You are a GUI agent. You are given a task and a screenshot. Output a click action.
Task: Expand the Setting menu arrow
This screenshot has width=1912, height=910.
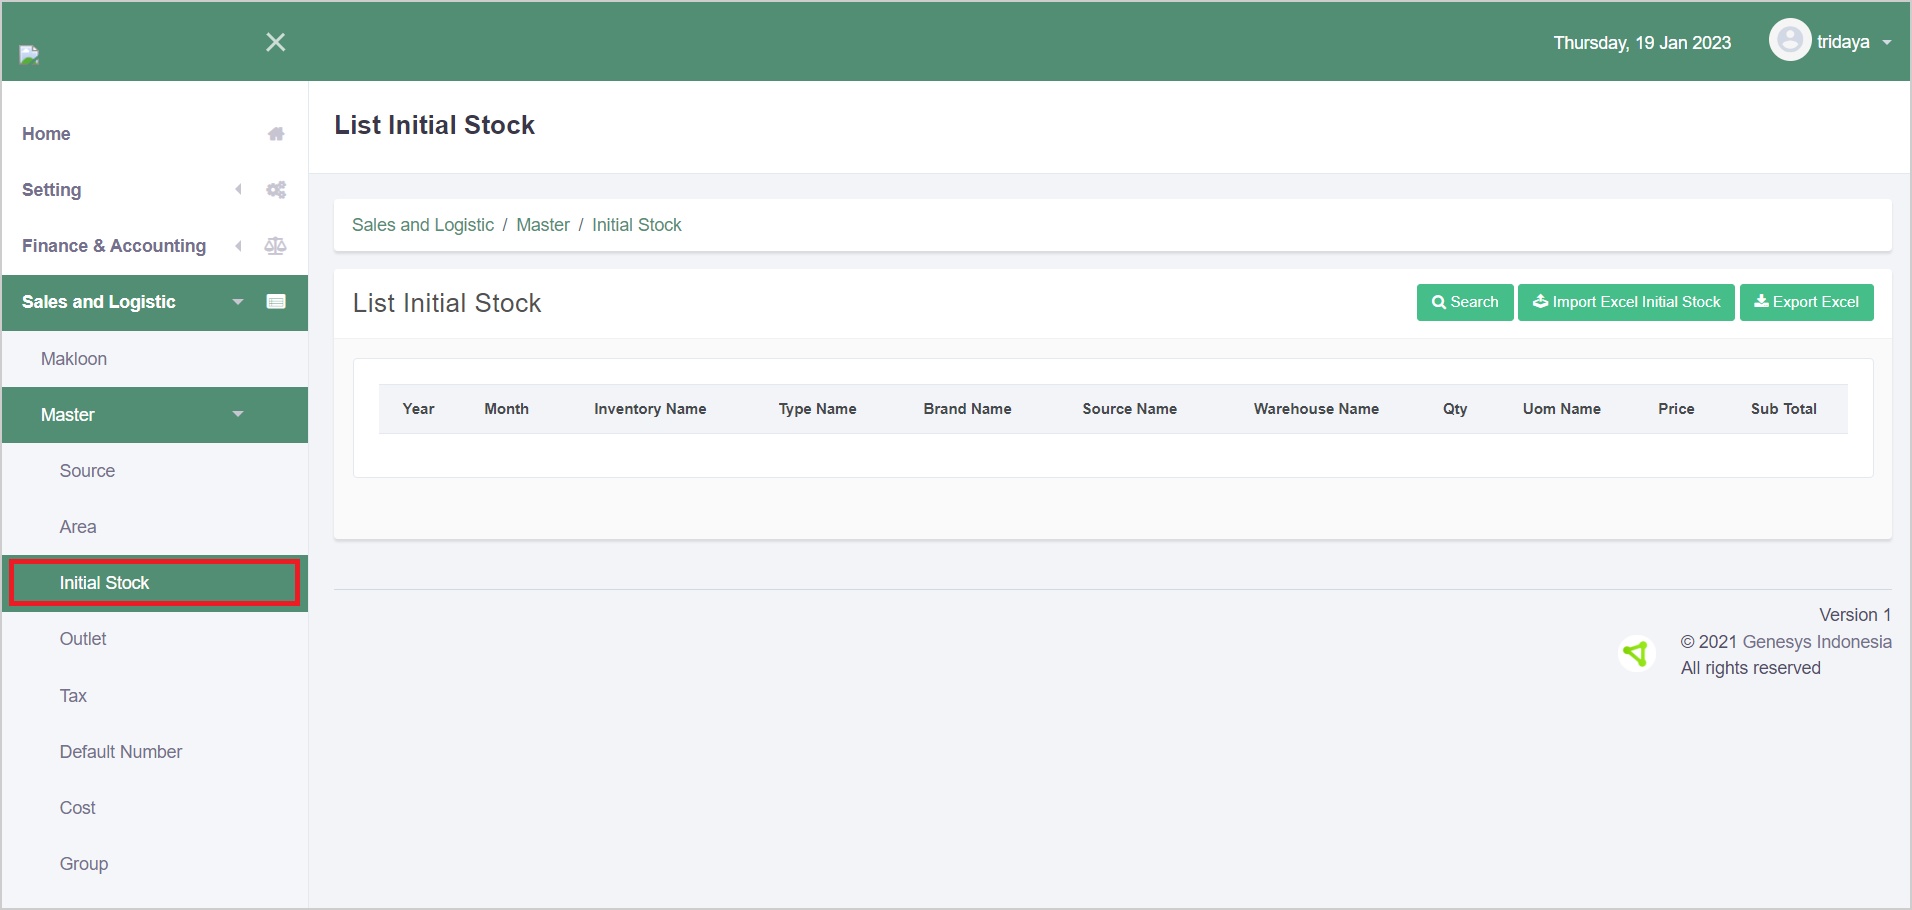238,190
